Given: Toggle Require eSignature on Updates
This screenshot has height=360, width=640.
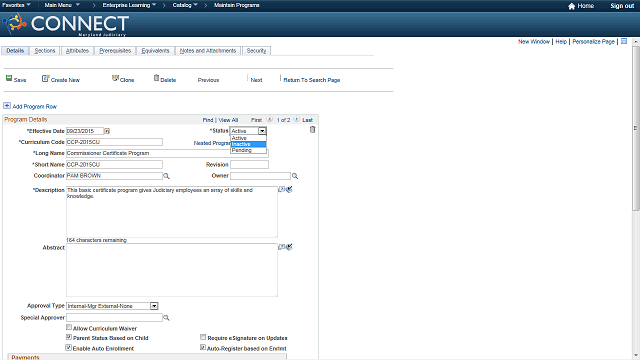Looking at the screenshot, I should coord(203,337).
